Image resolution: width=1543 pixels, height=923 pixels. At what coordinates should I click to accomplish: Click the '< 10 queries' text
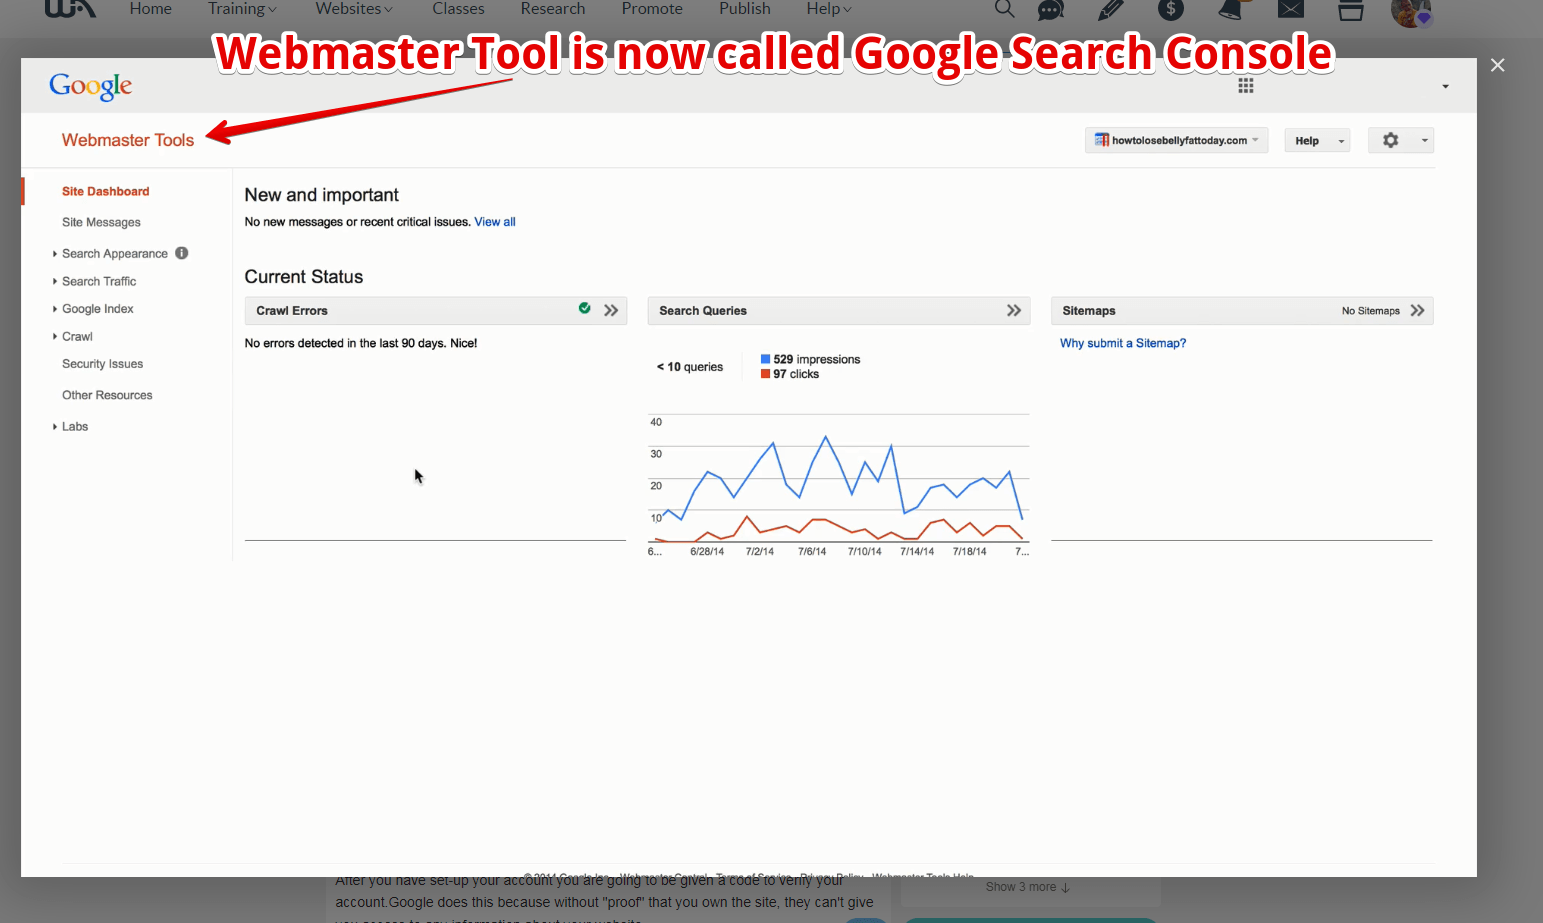click(x=690, y=367)
